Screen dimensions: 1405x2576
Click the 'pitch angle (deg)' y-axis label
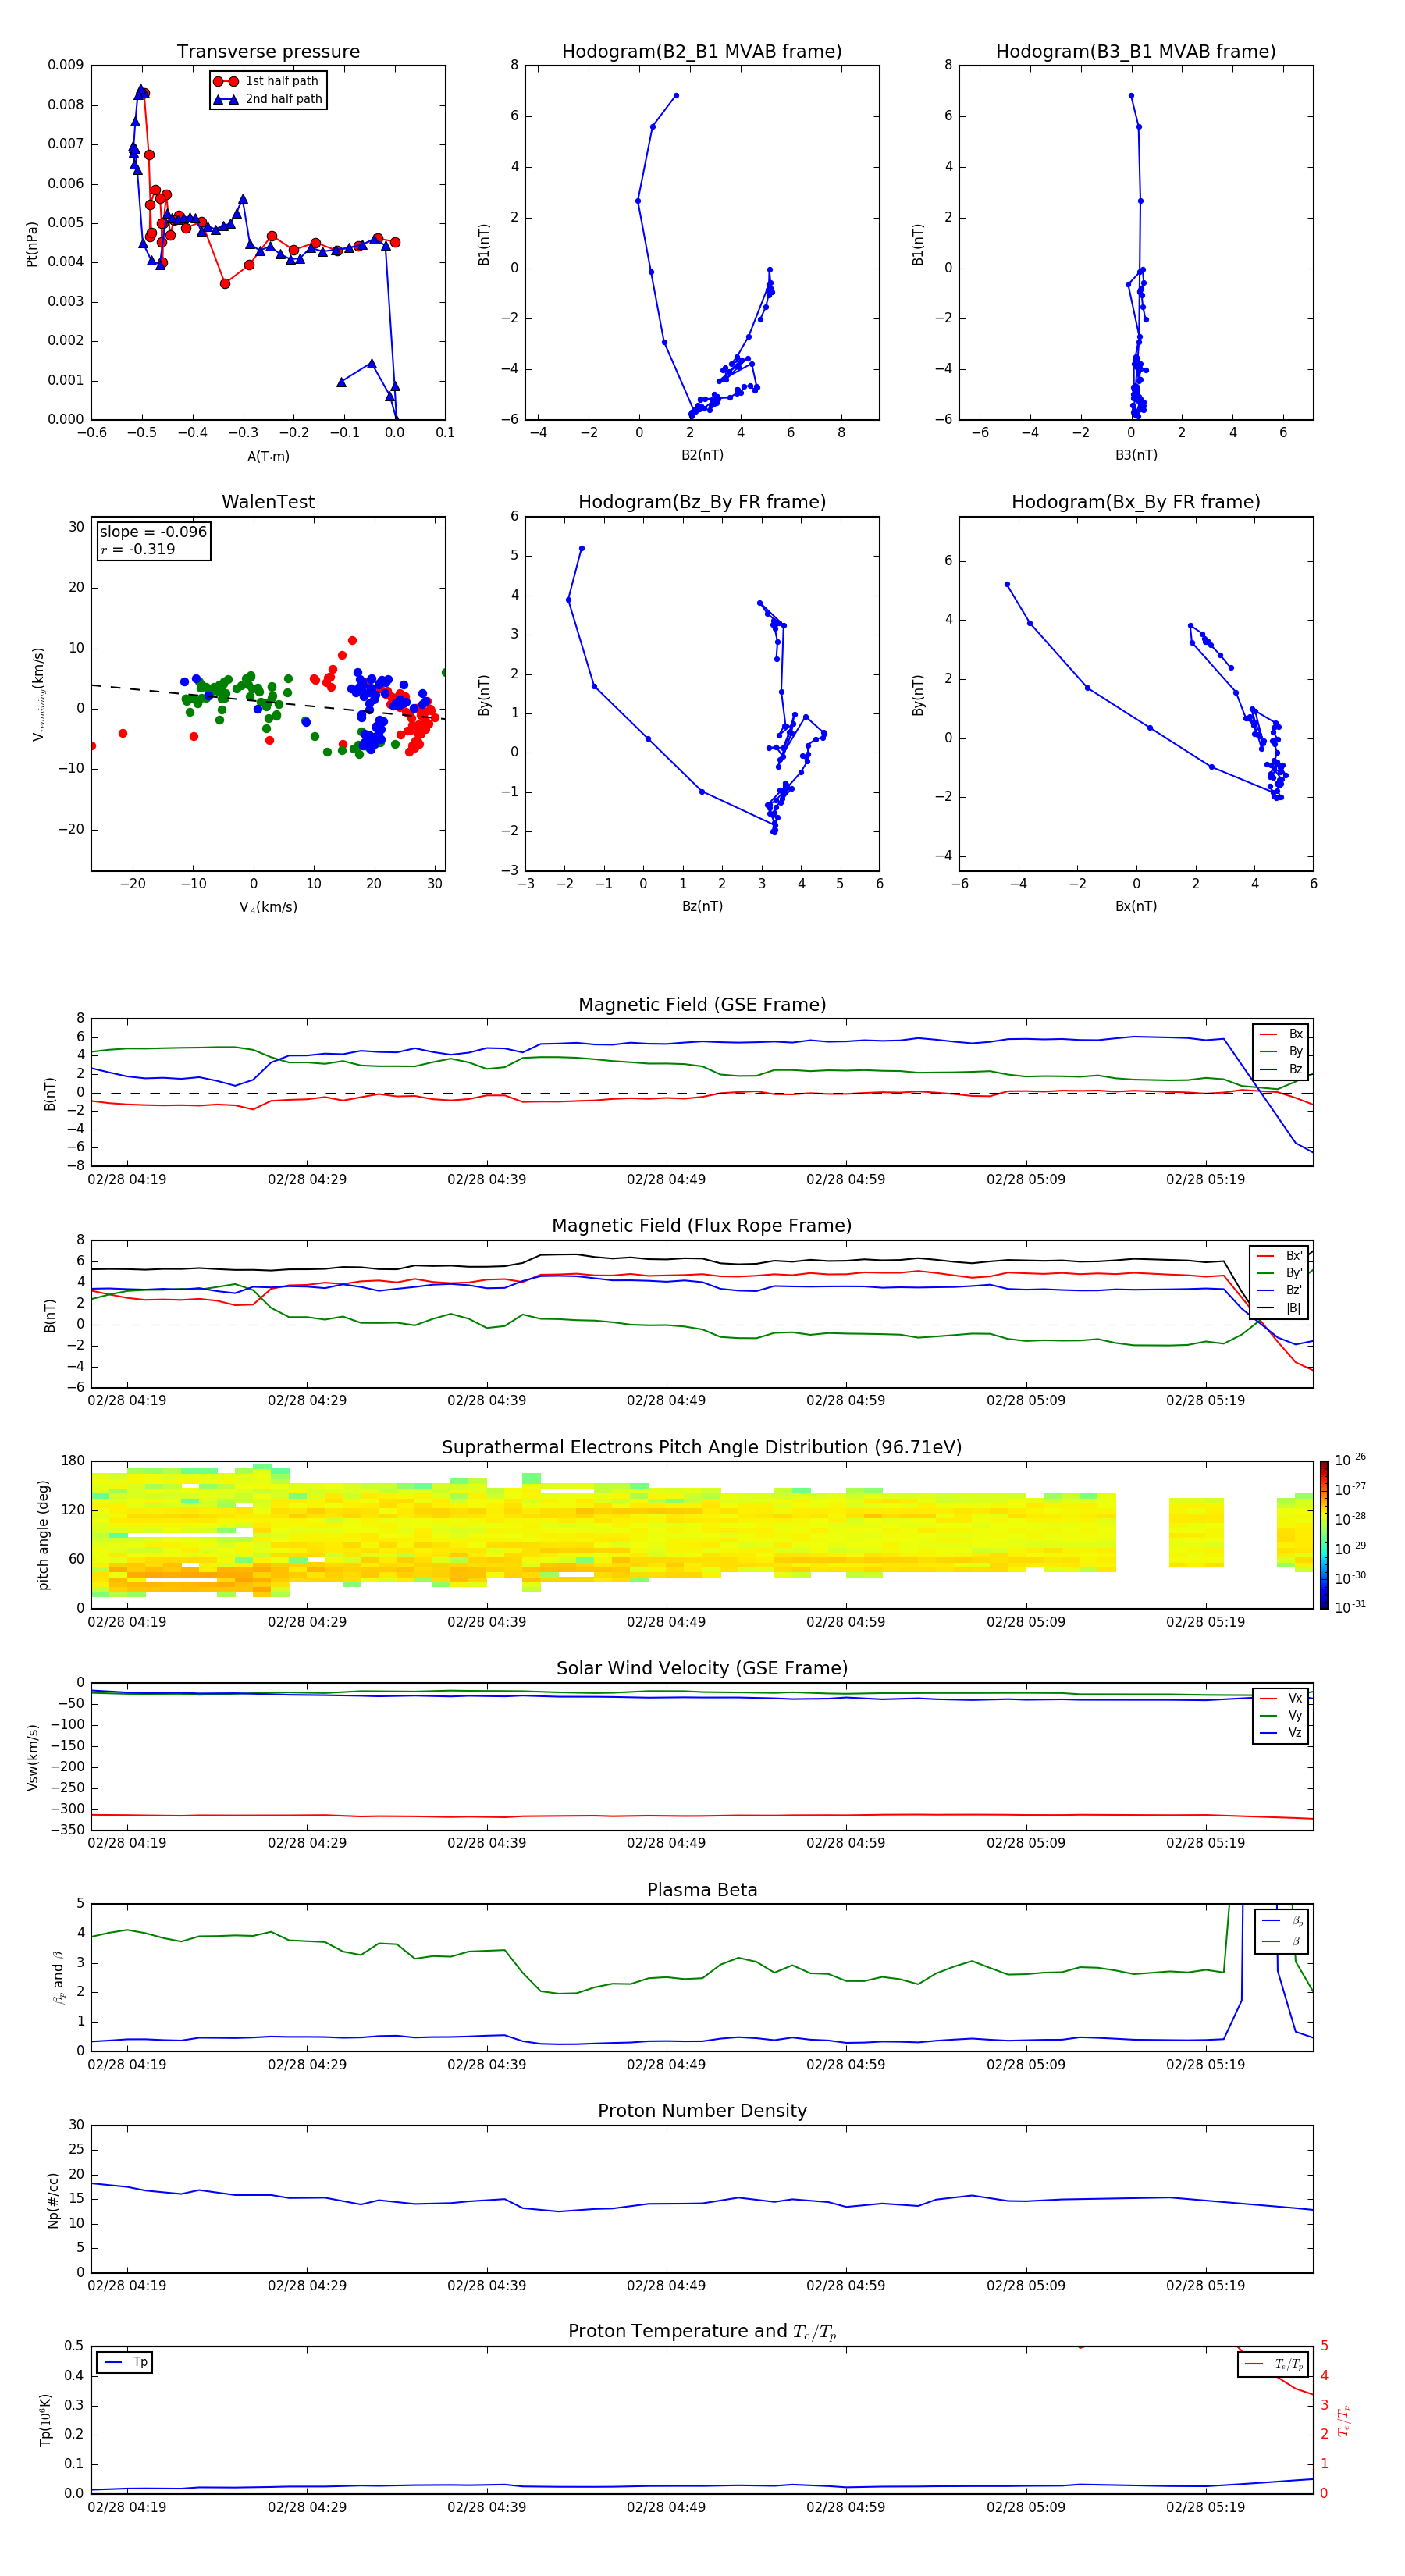coord(43,1535)
